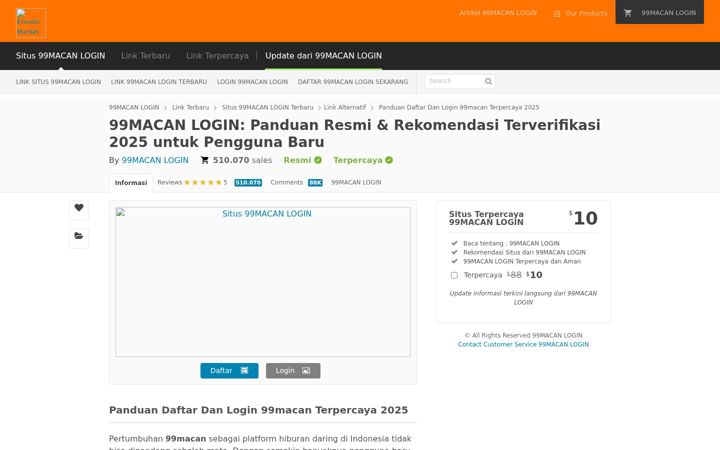Click '99MACAN LOGIN Terpercaya dan Aman' text
The image size is (720, 450).
[522, 261]
